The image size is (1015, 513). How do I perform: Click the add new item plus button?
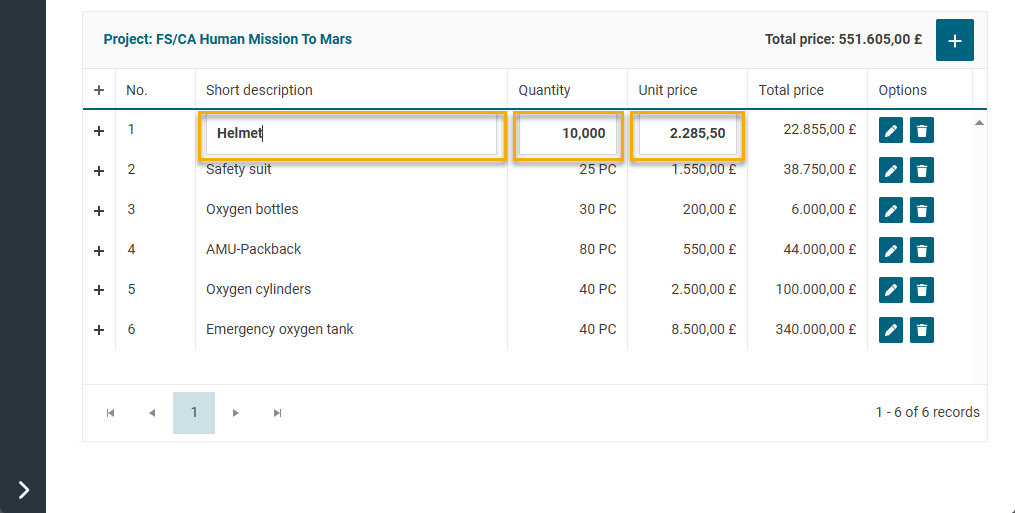pyautogui.click(x=954, y=40)
